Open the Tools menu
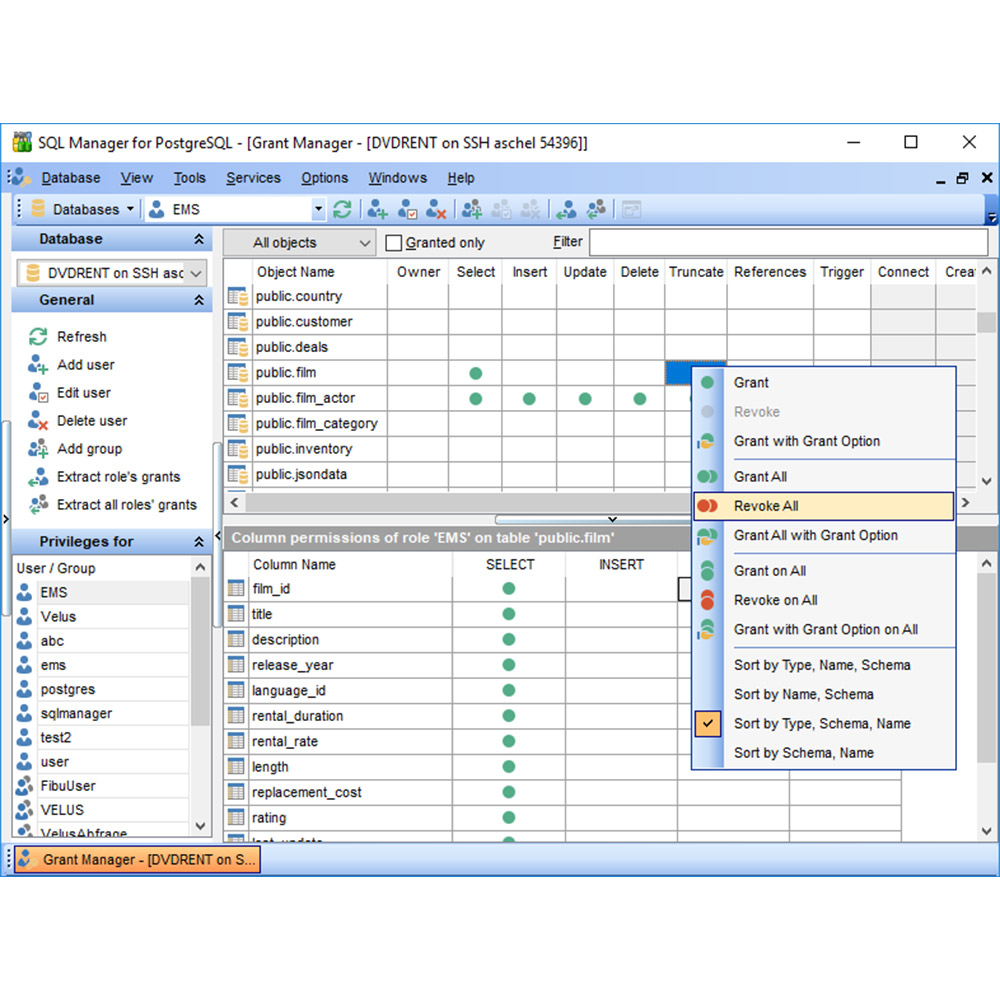The width and height of the screenshot is (1000, 1000). coord(189,178)
